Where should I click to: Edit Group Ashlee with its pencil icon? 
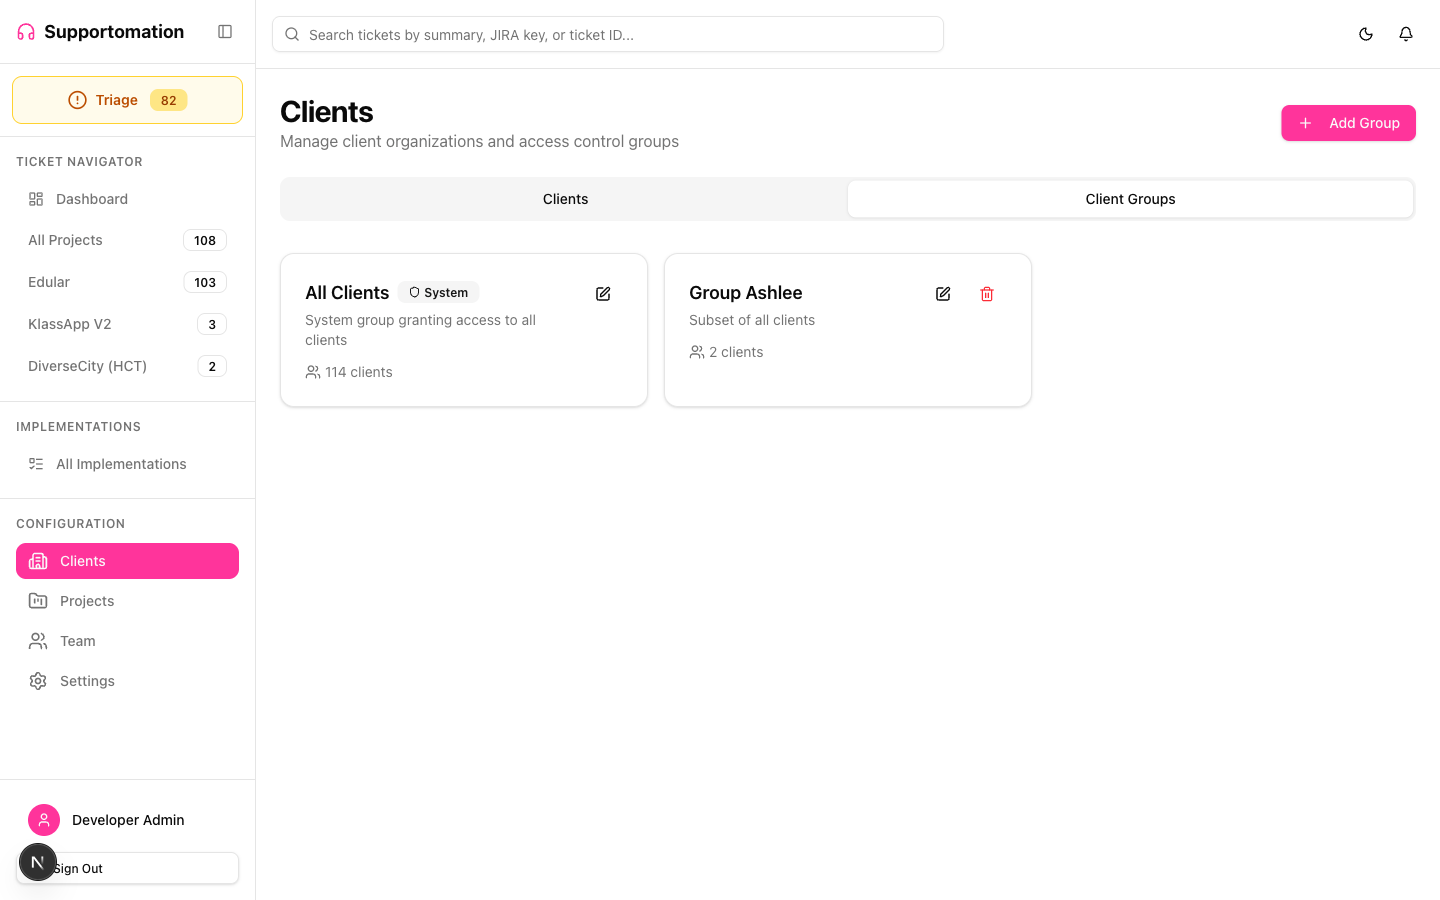(x=943, y=293)
